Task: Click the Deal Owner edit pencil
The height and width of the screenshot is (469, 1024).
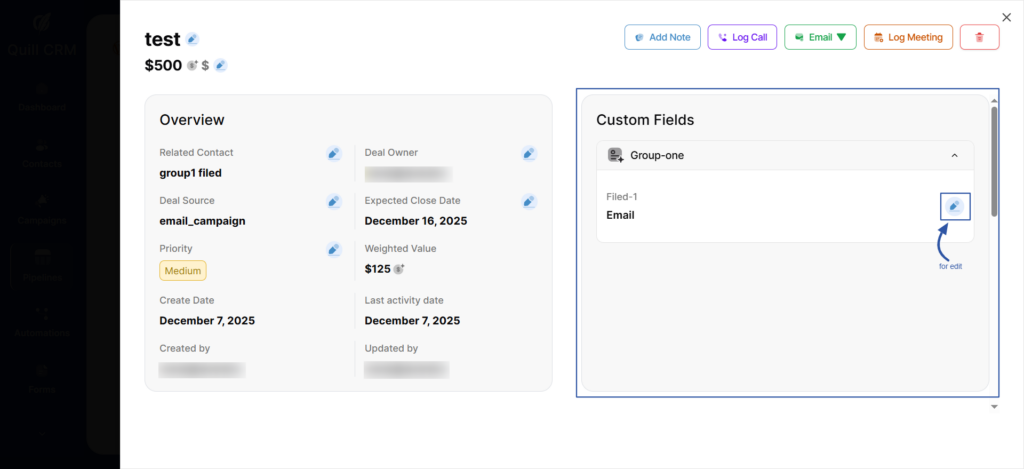Action: (528, 153)
